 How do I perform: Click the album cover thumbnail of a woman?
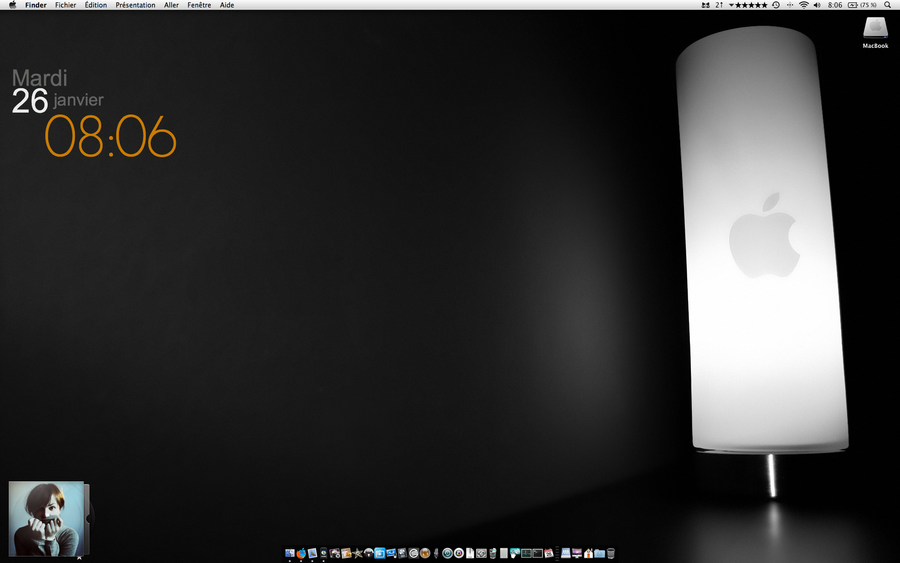tap(46, 518)
